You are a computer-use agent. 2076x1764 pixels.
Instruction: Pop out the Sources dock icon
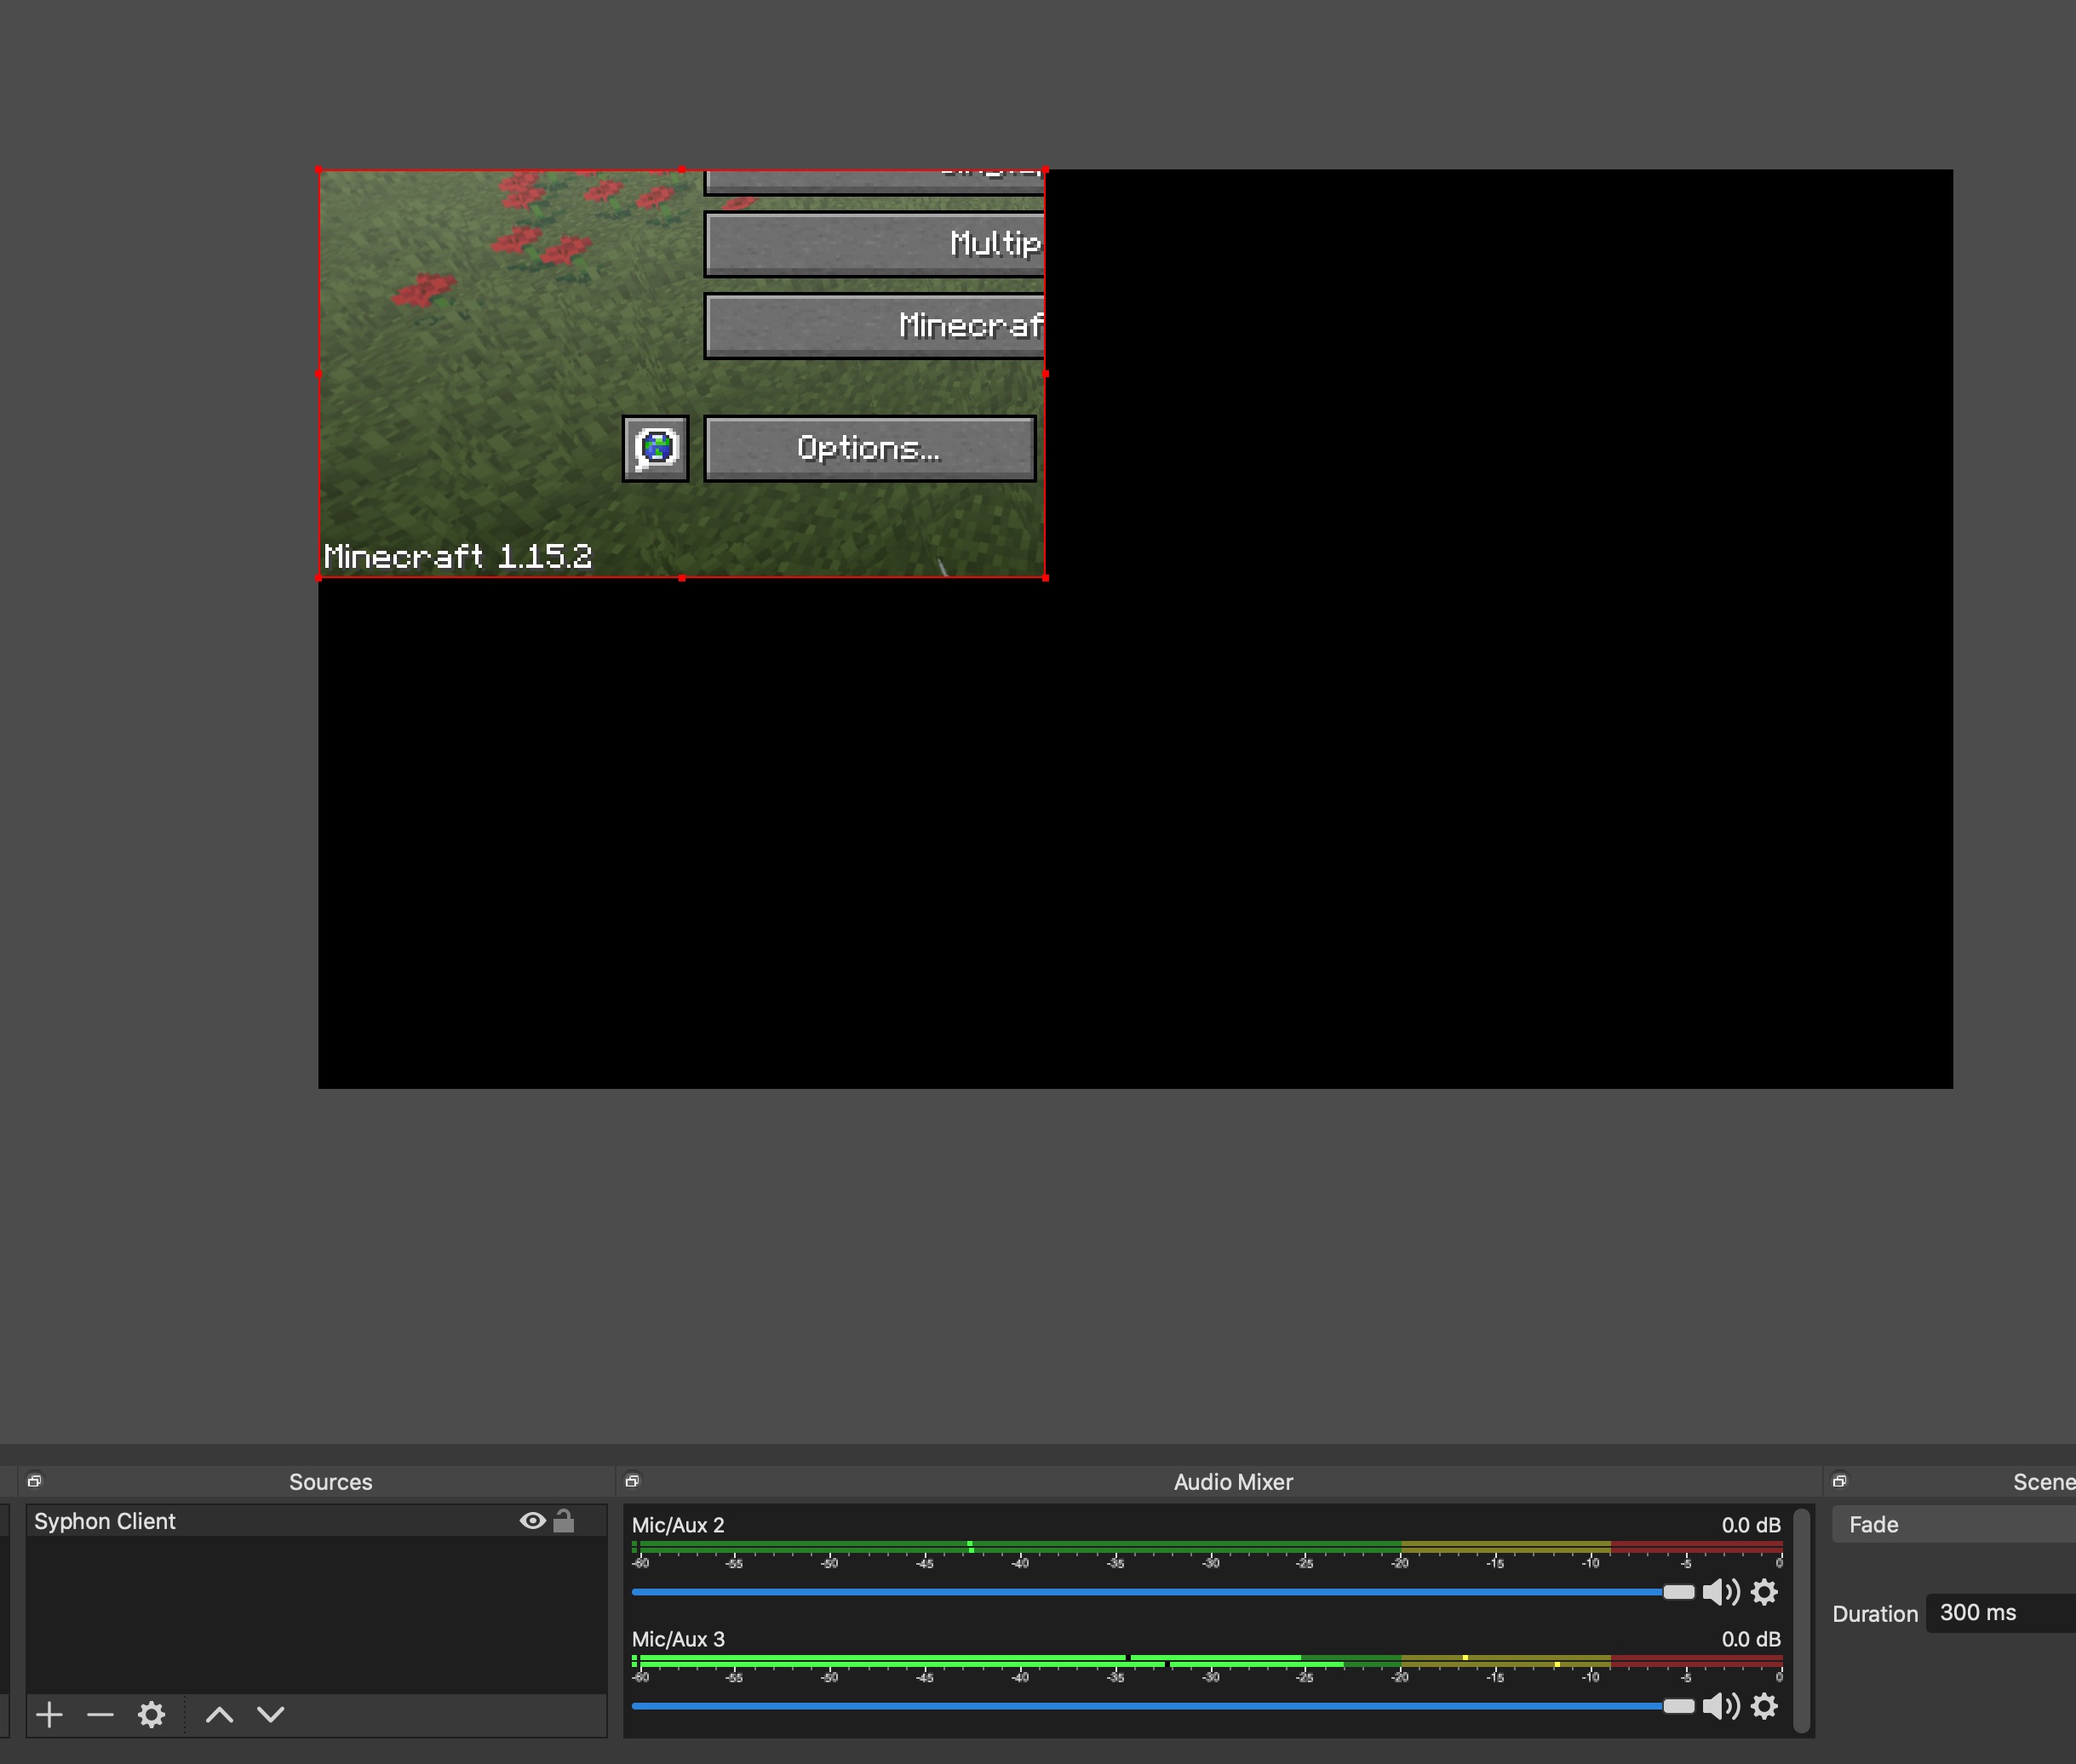coord(35,1481)
